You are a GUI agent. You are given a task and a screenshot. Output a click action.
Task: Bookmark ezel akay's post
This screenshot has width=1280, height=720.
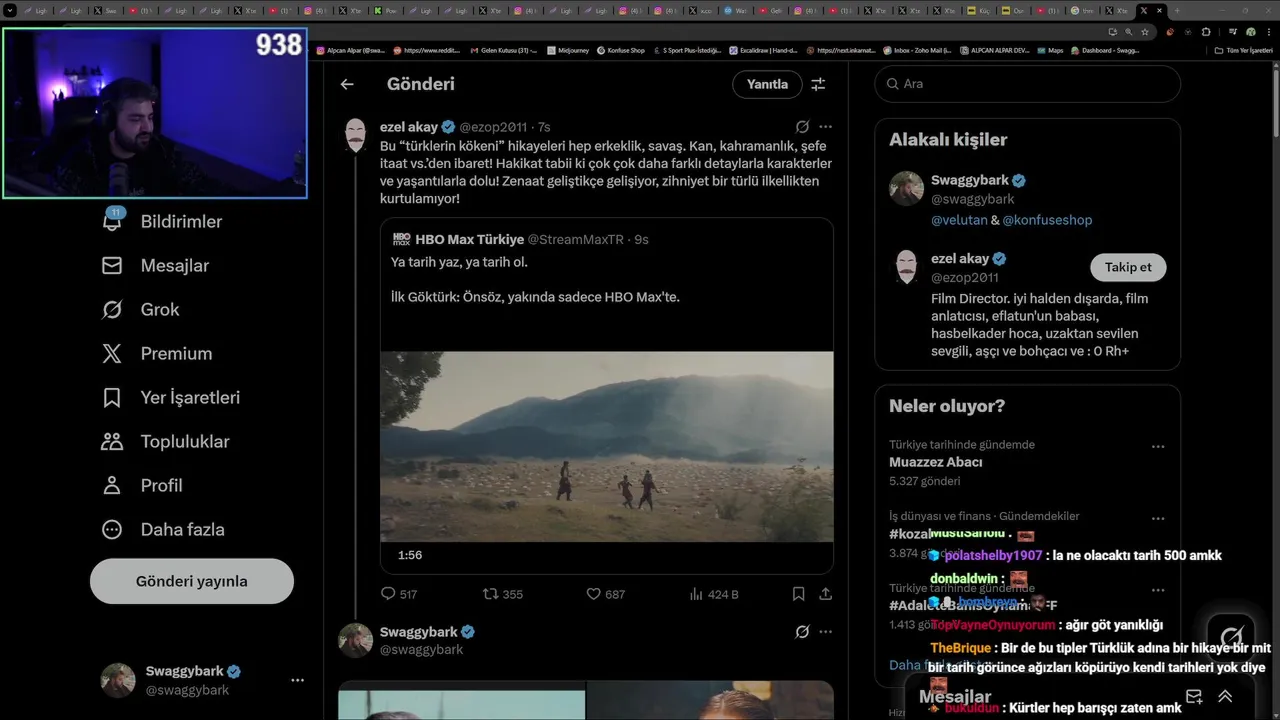click(x=798, y=594)
